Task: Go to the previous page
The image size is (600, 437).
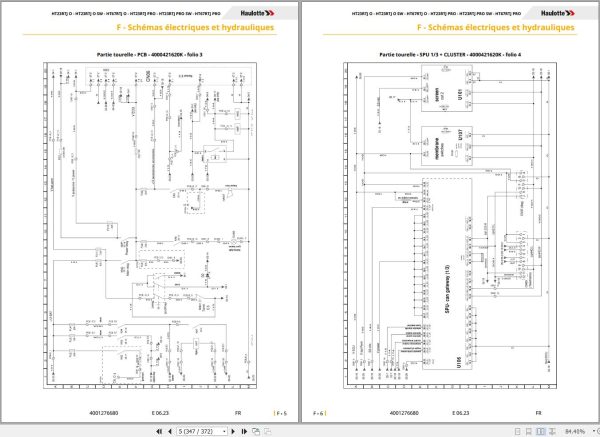Action: pos(170,431)
